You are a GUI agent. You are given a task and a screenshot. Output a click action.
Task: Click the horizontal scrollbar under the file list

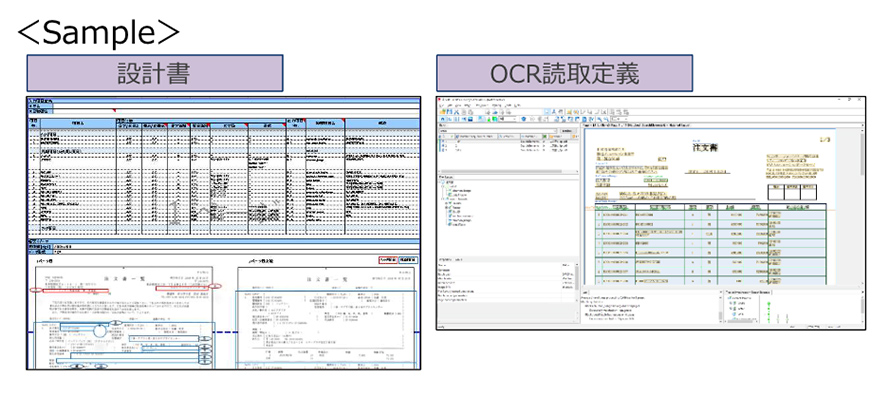pos(501,172)
